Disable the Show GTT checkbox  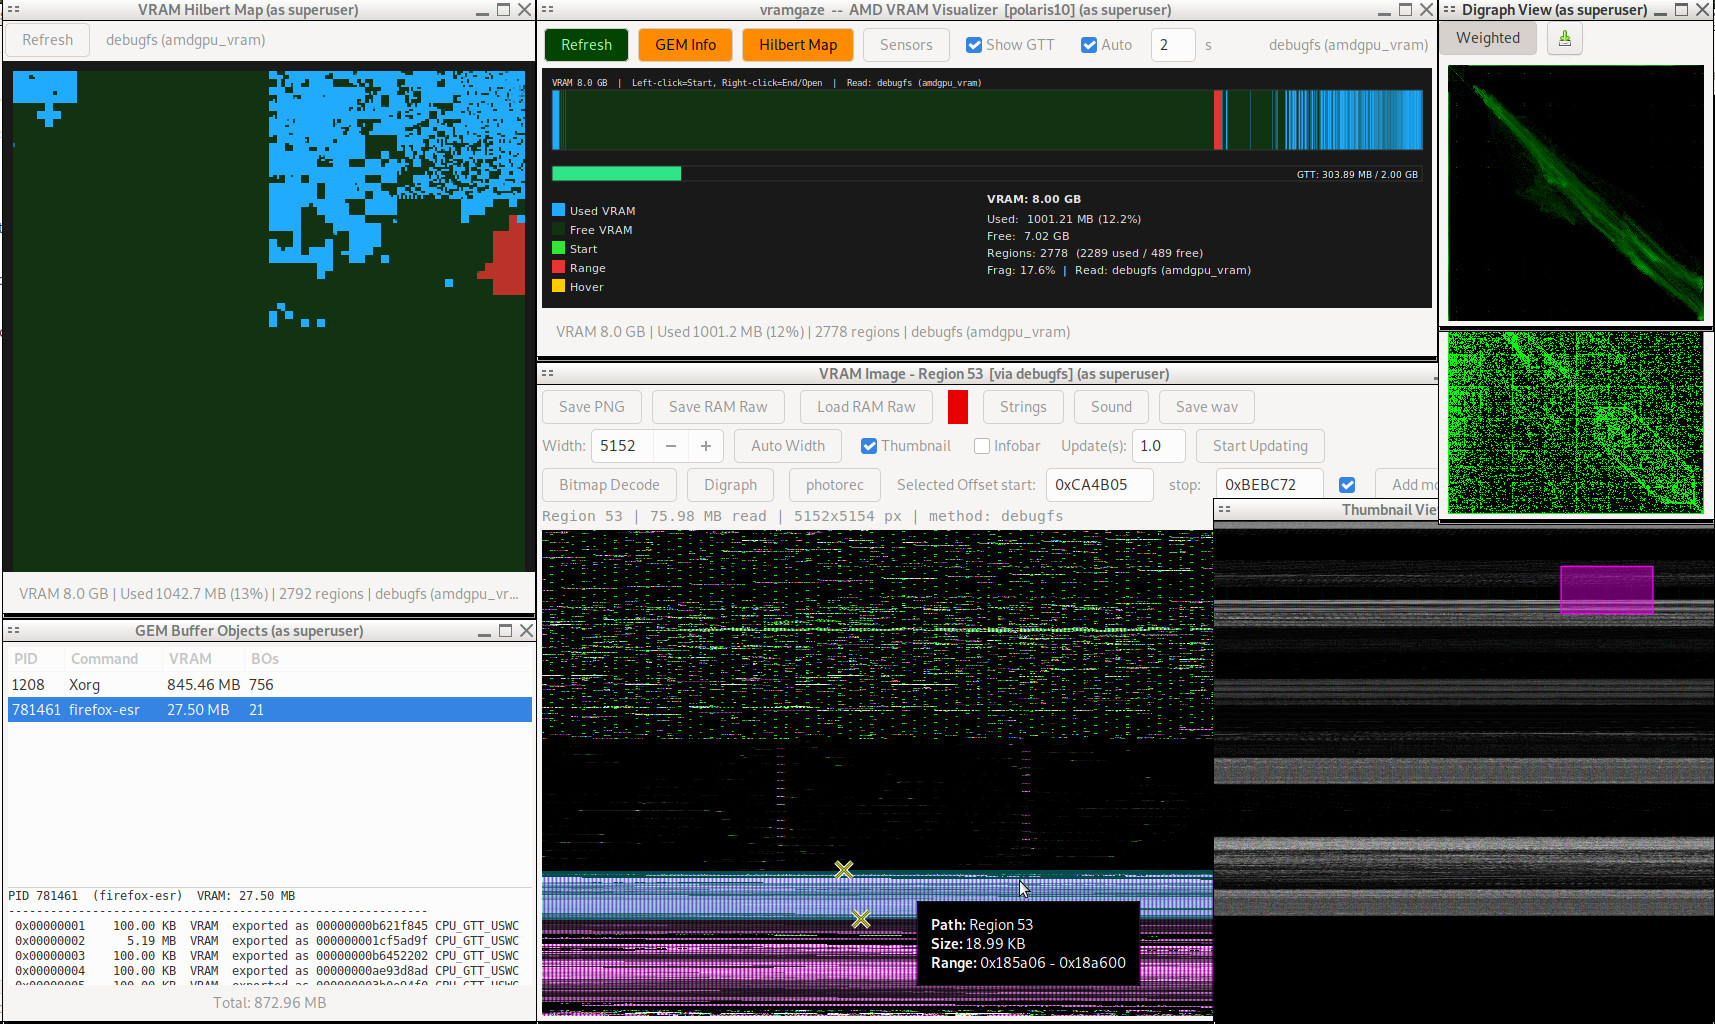[974, 45]
